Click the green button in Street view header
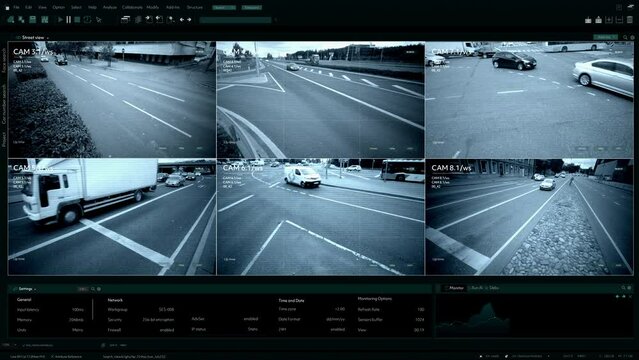 coord(605,37)
